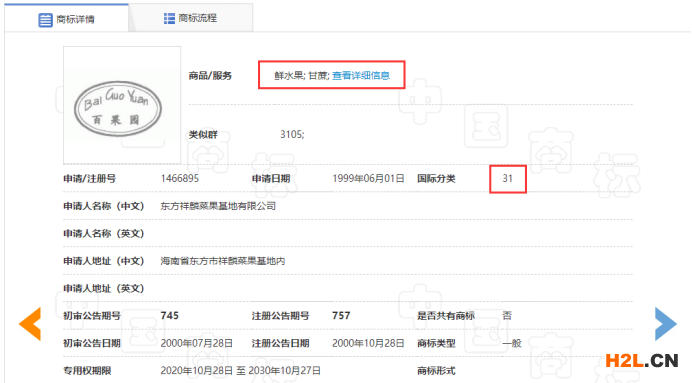The height and width of the screenshot is (383, 692).
Task: Click the 商标流程 list icon
Action: point(169,18)
